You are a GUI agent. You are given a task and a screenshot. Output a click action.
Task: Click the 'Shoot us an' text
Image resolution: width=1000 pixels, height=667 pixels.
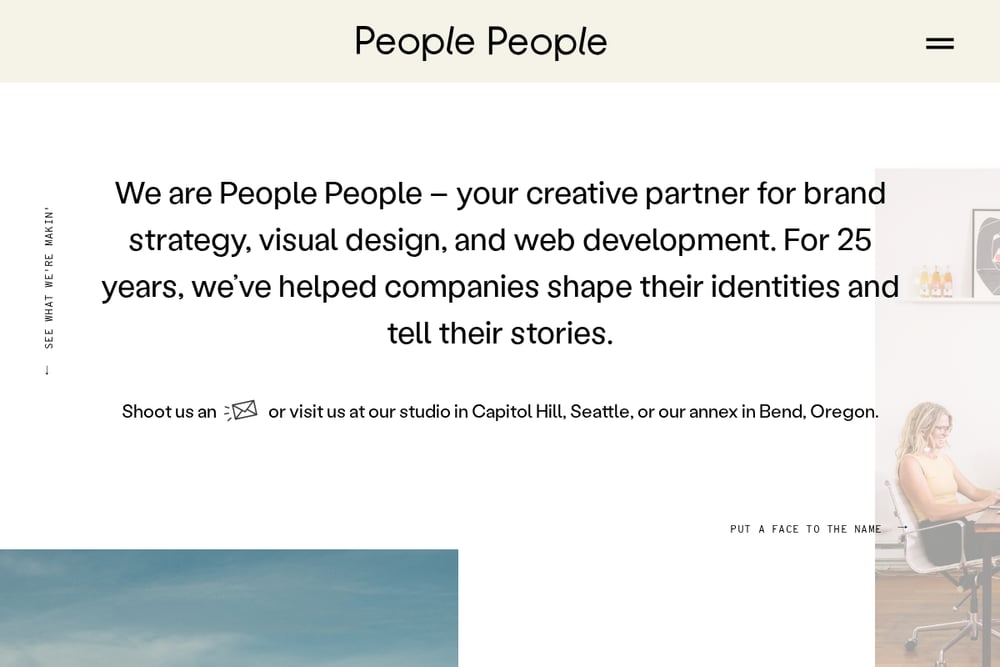[x=169, y=411]
